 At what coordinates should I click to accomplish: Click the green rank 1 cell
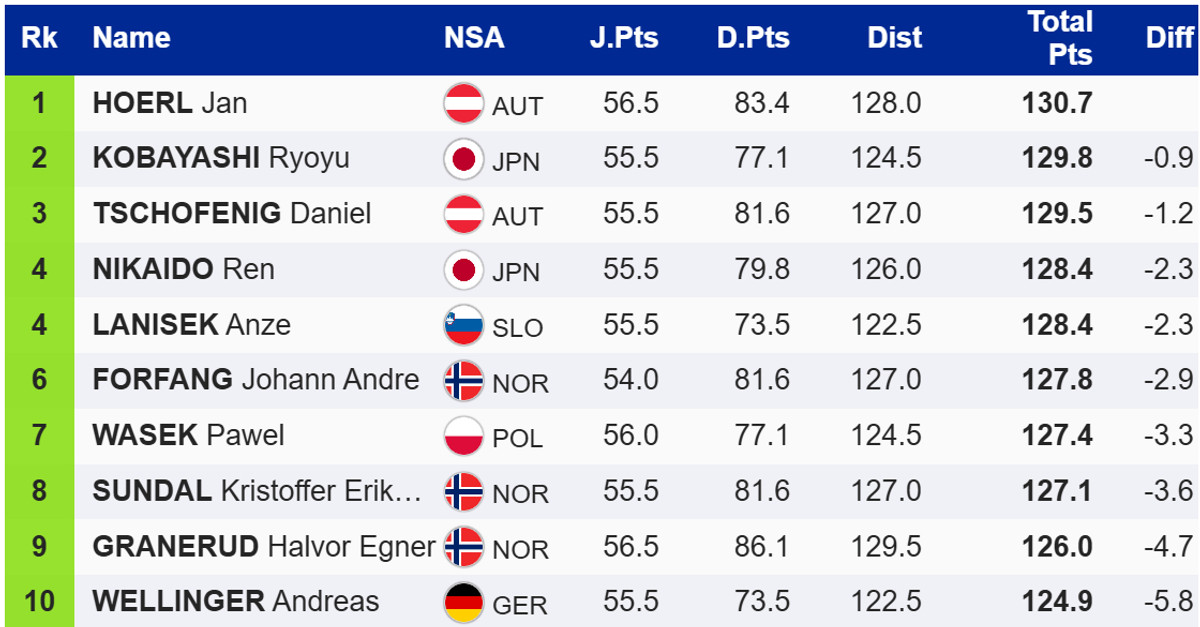click(x=39, y=104)
